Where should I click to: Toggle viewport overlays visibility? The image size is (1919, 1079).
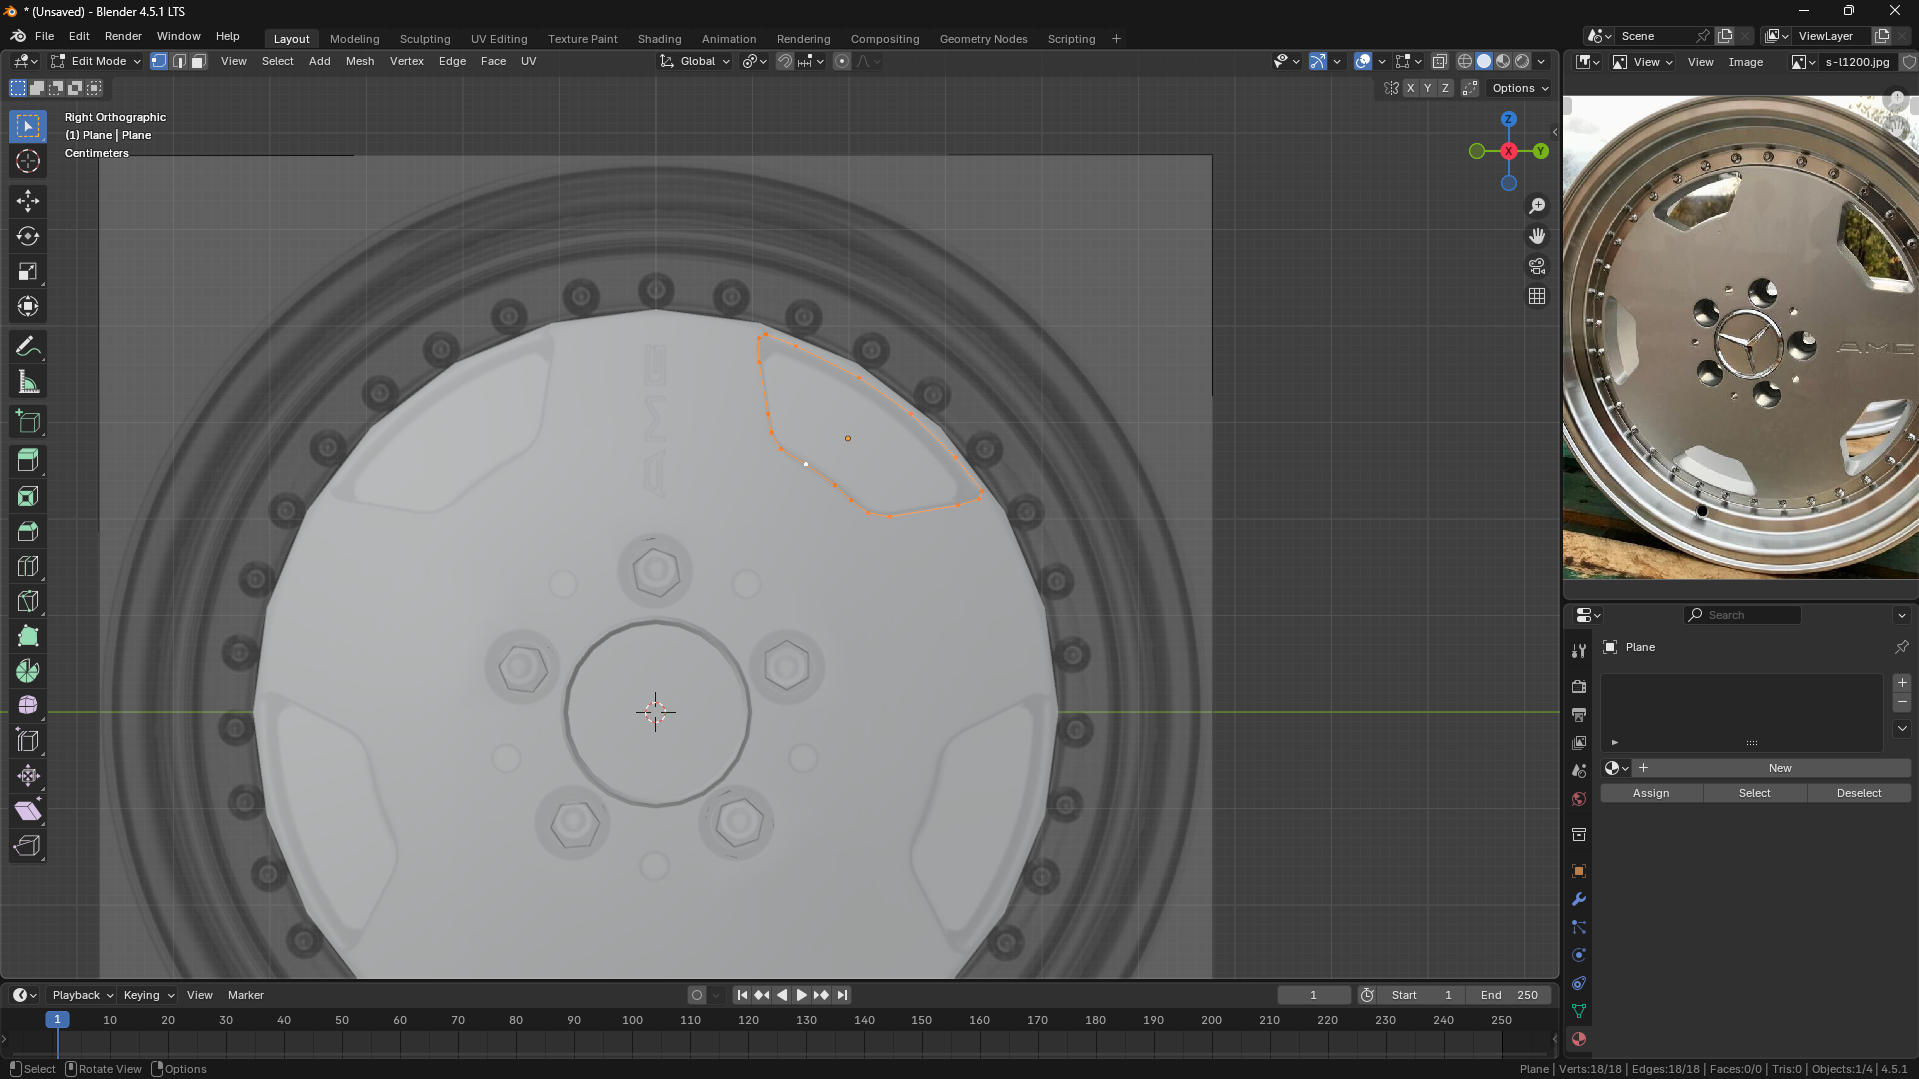point(1363,61)
